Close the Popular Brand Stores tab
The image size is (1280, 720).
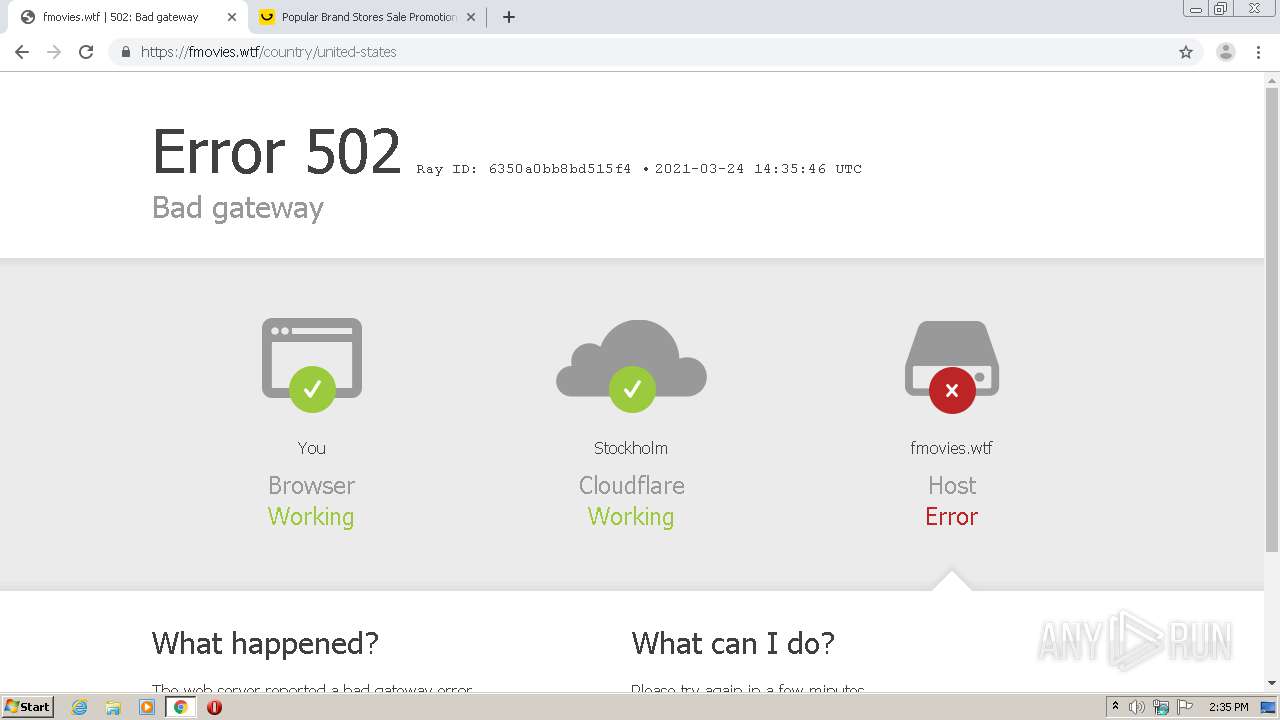coord(471,17)
